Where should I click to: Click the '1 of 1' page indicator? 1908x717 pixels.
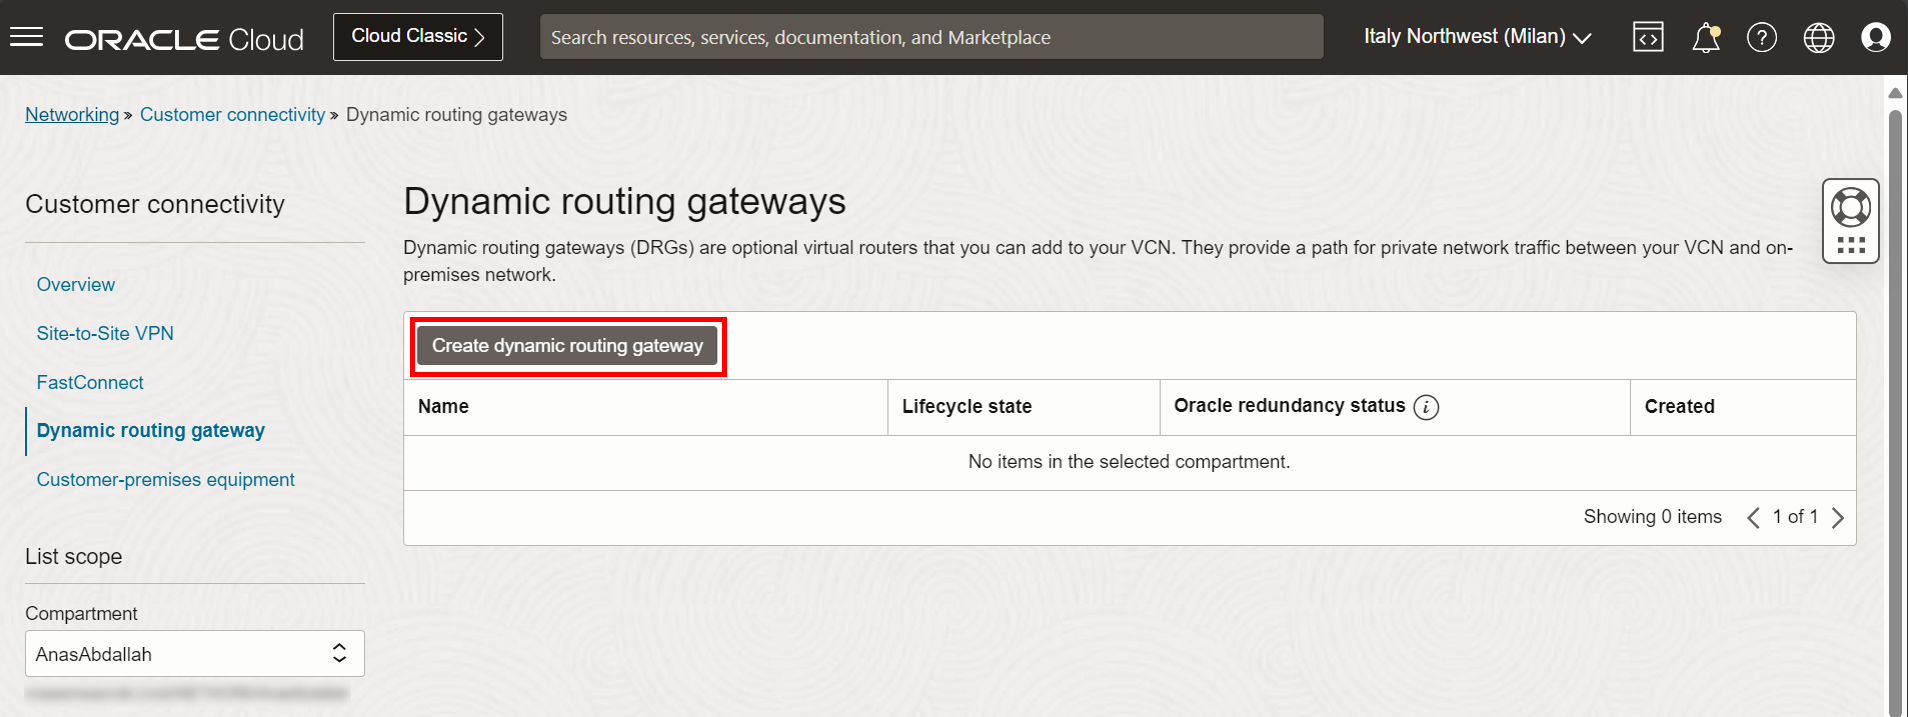(1795, 517)
